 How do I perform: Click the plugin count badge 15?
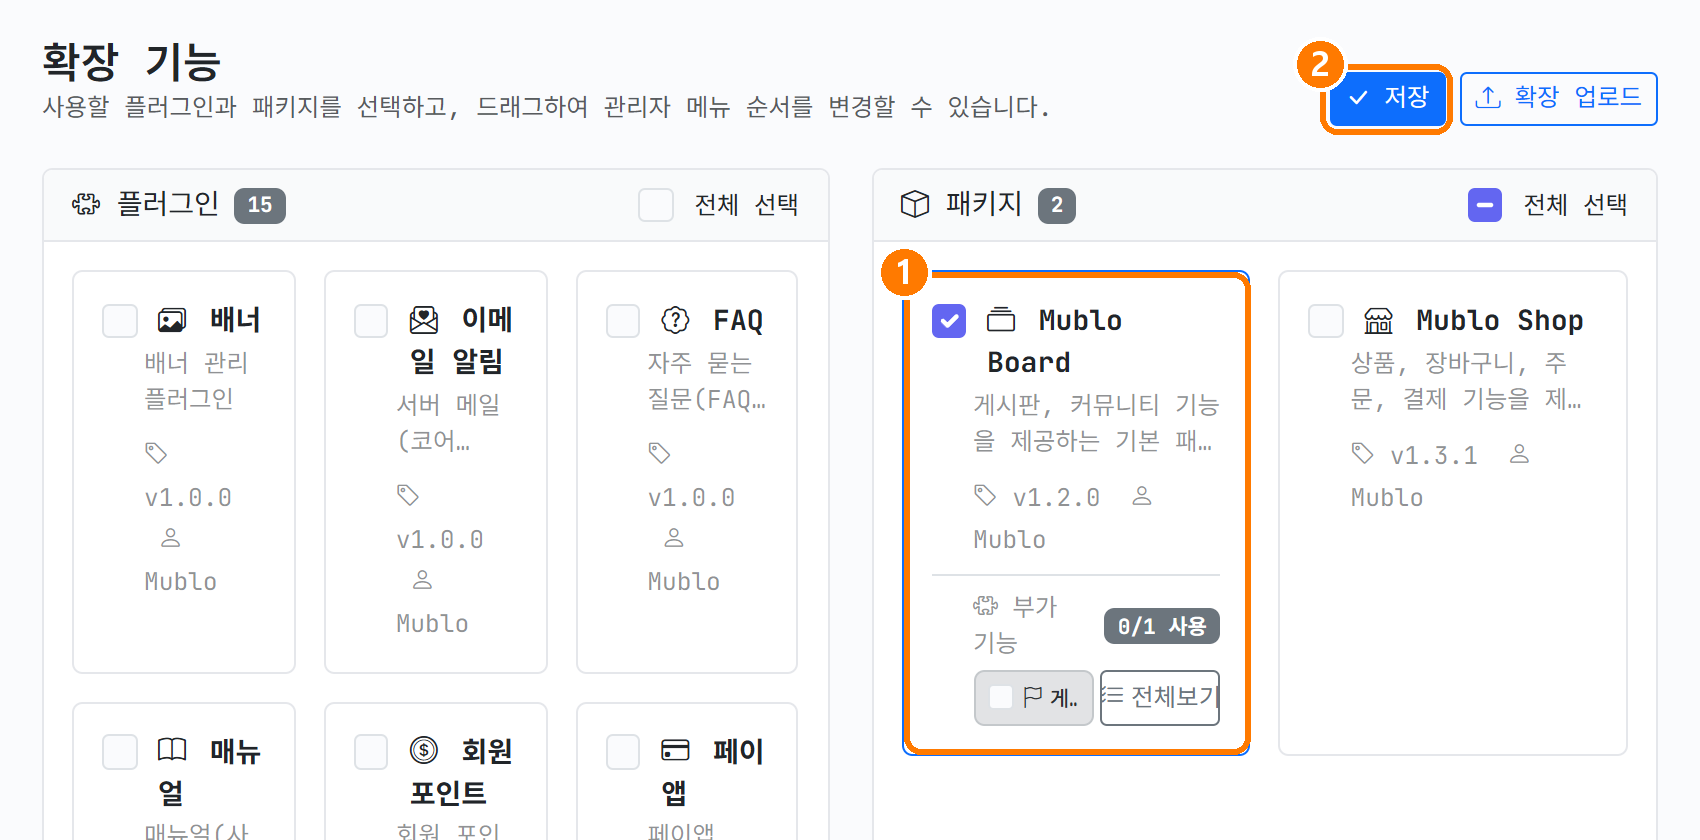[x=260, y=205]
